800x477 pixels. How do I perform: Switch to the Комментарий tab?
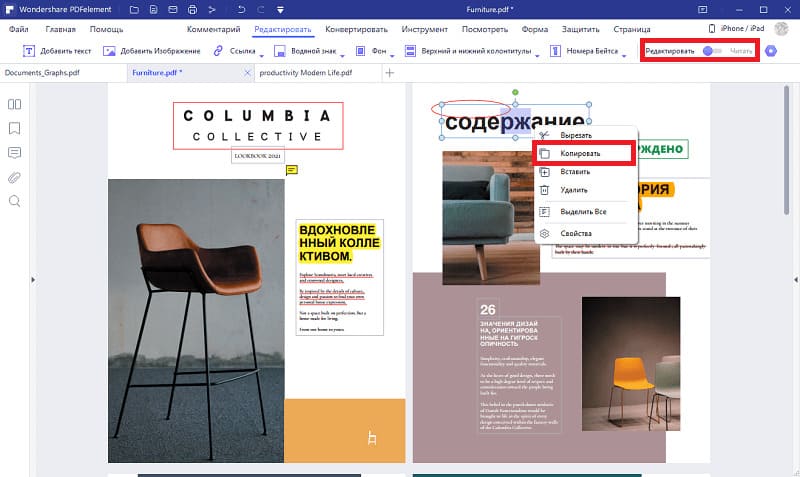213,29
